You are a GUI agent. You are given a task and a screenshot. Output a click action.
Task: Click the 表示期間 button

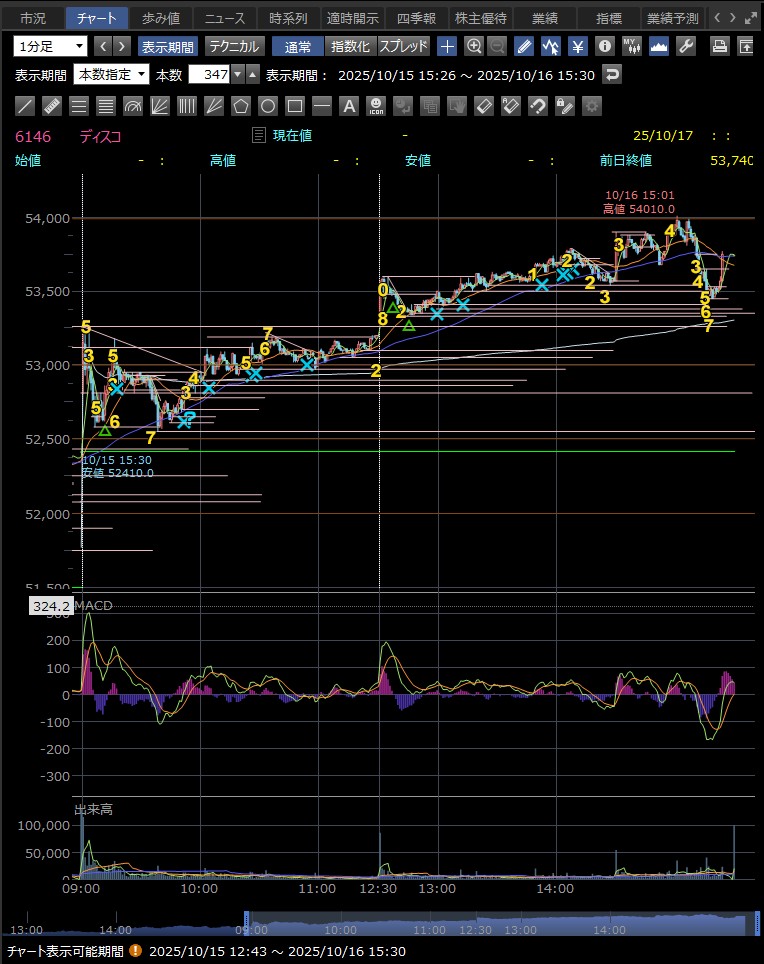(168, 46)
